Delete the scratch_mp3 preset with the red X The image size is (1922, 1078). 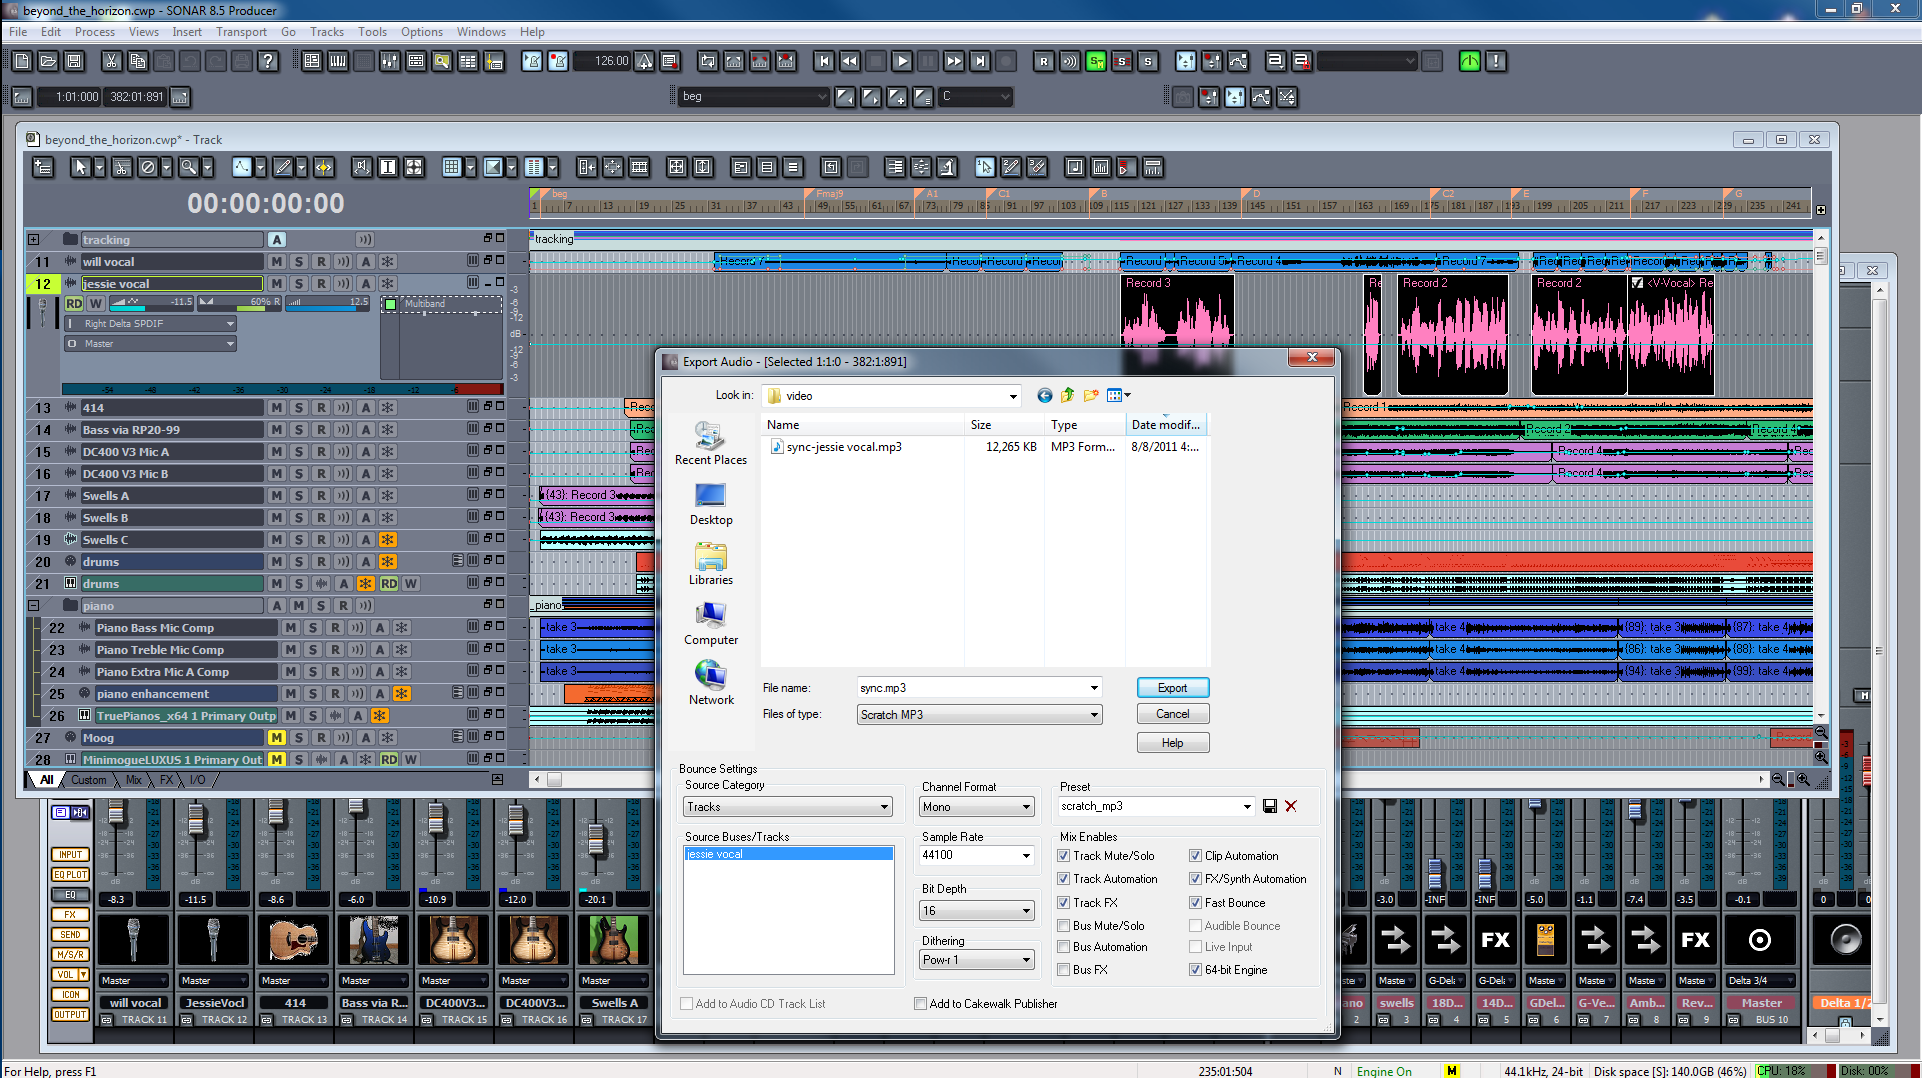click(x=1291, y=806)
